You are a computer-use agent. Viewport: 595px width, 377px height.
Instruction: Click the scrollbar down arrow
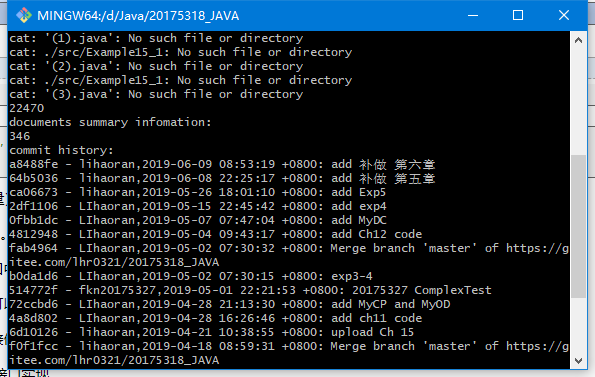point(578,360)
